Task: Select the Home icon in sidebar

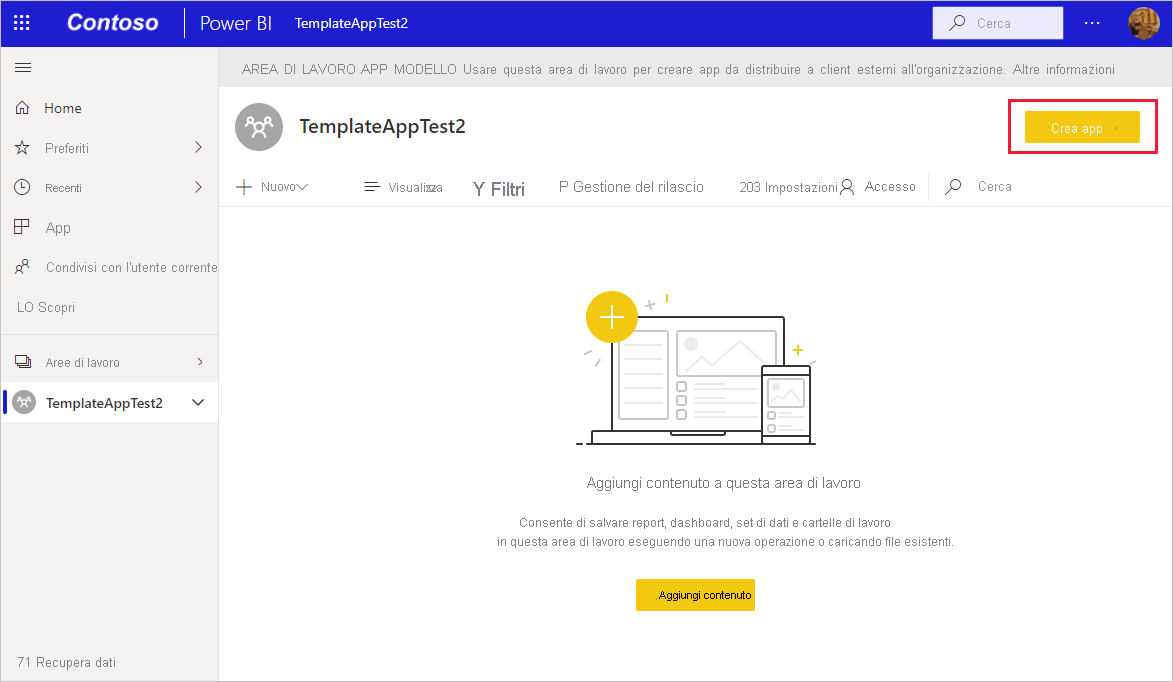Action: (x=21, y=107)
